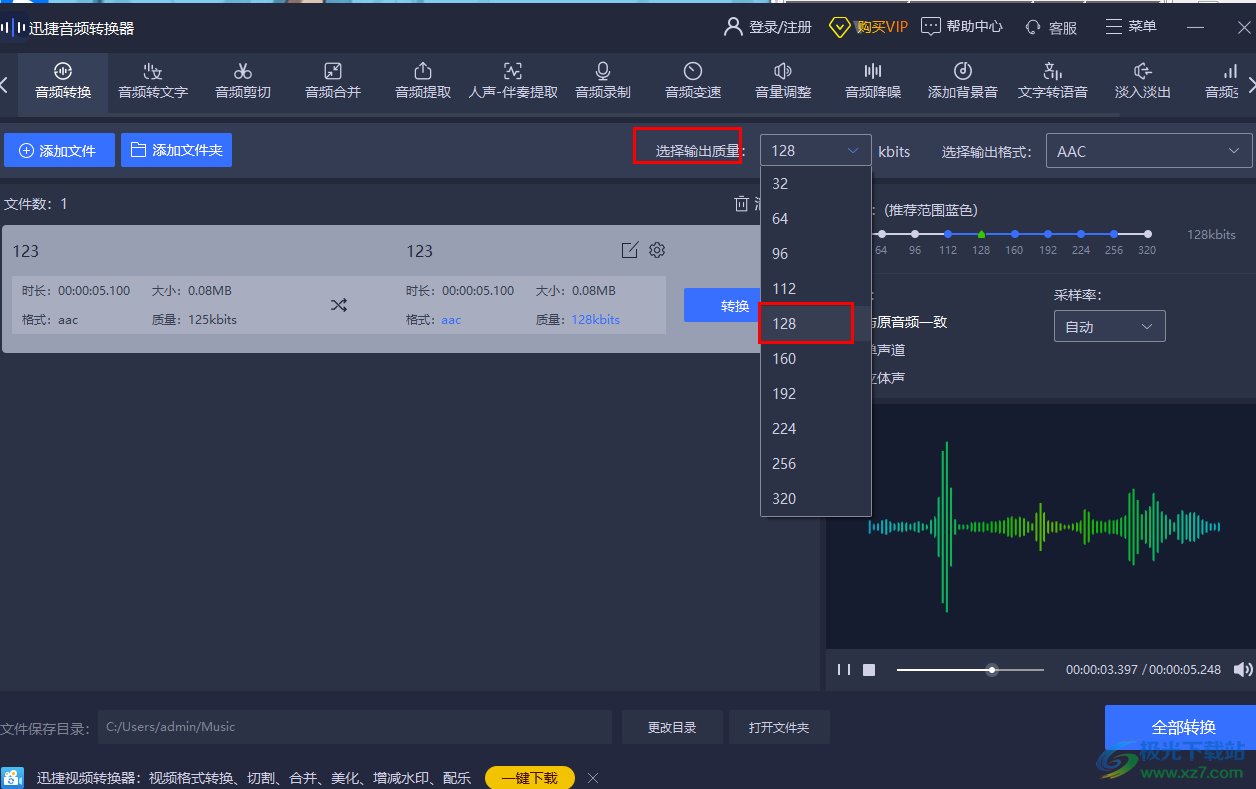Click the blue 128kbits output quality text

[x=596, y=320]
